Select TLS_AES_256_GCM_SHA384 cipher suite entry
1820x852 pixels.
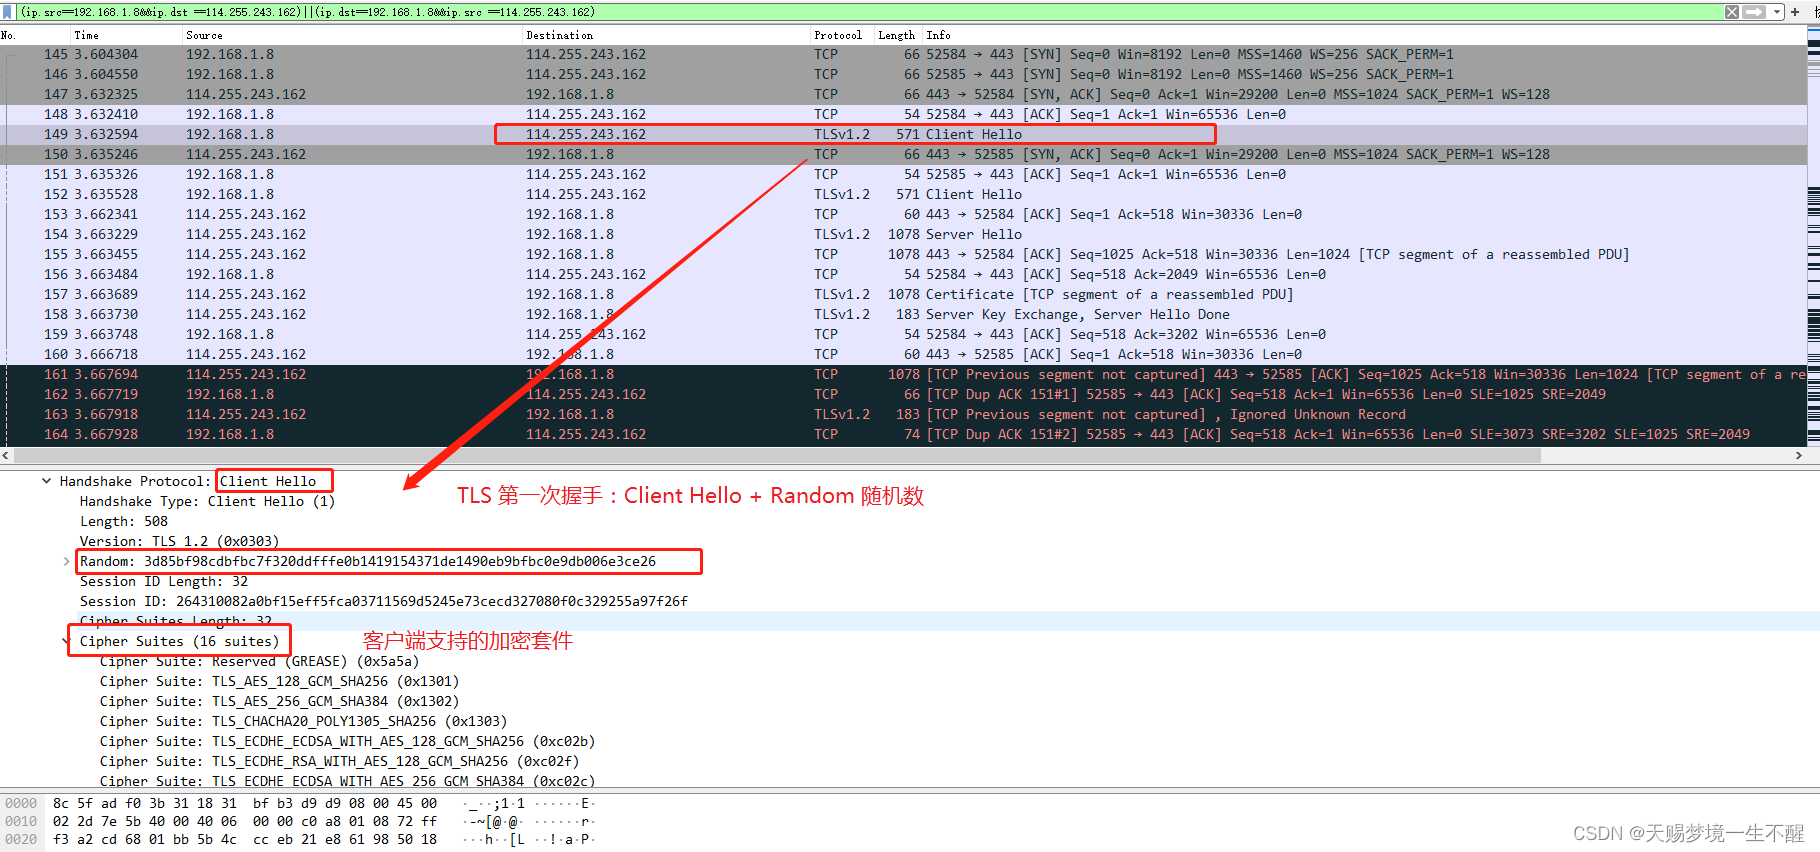[280, 701]
